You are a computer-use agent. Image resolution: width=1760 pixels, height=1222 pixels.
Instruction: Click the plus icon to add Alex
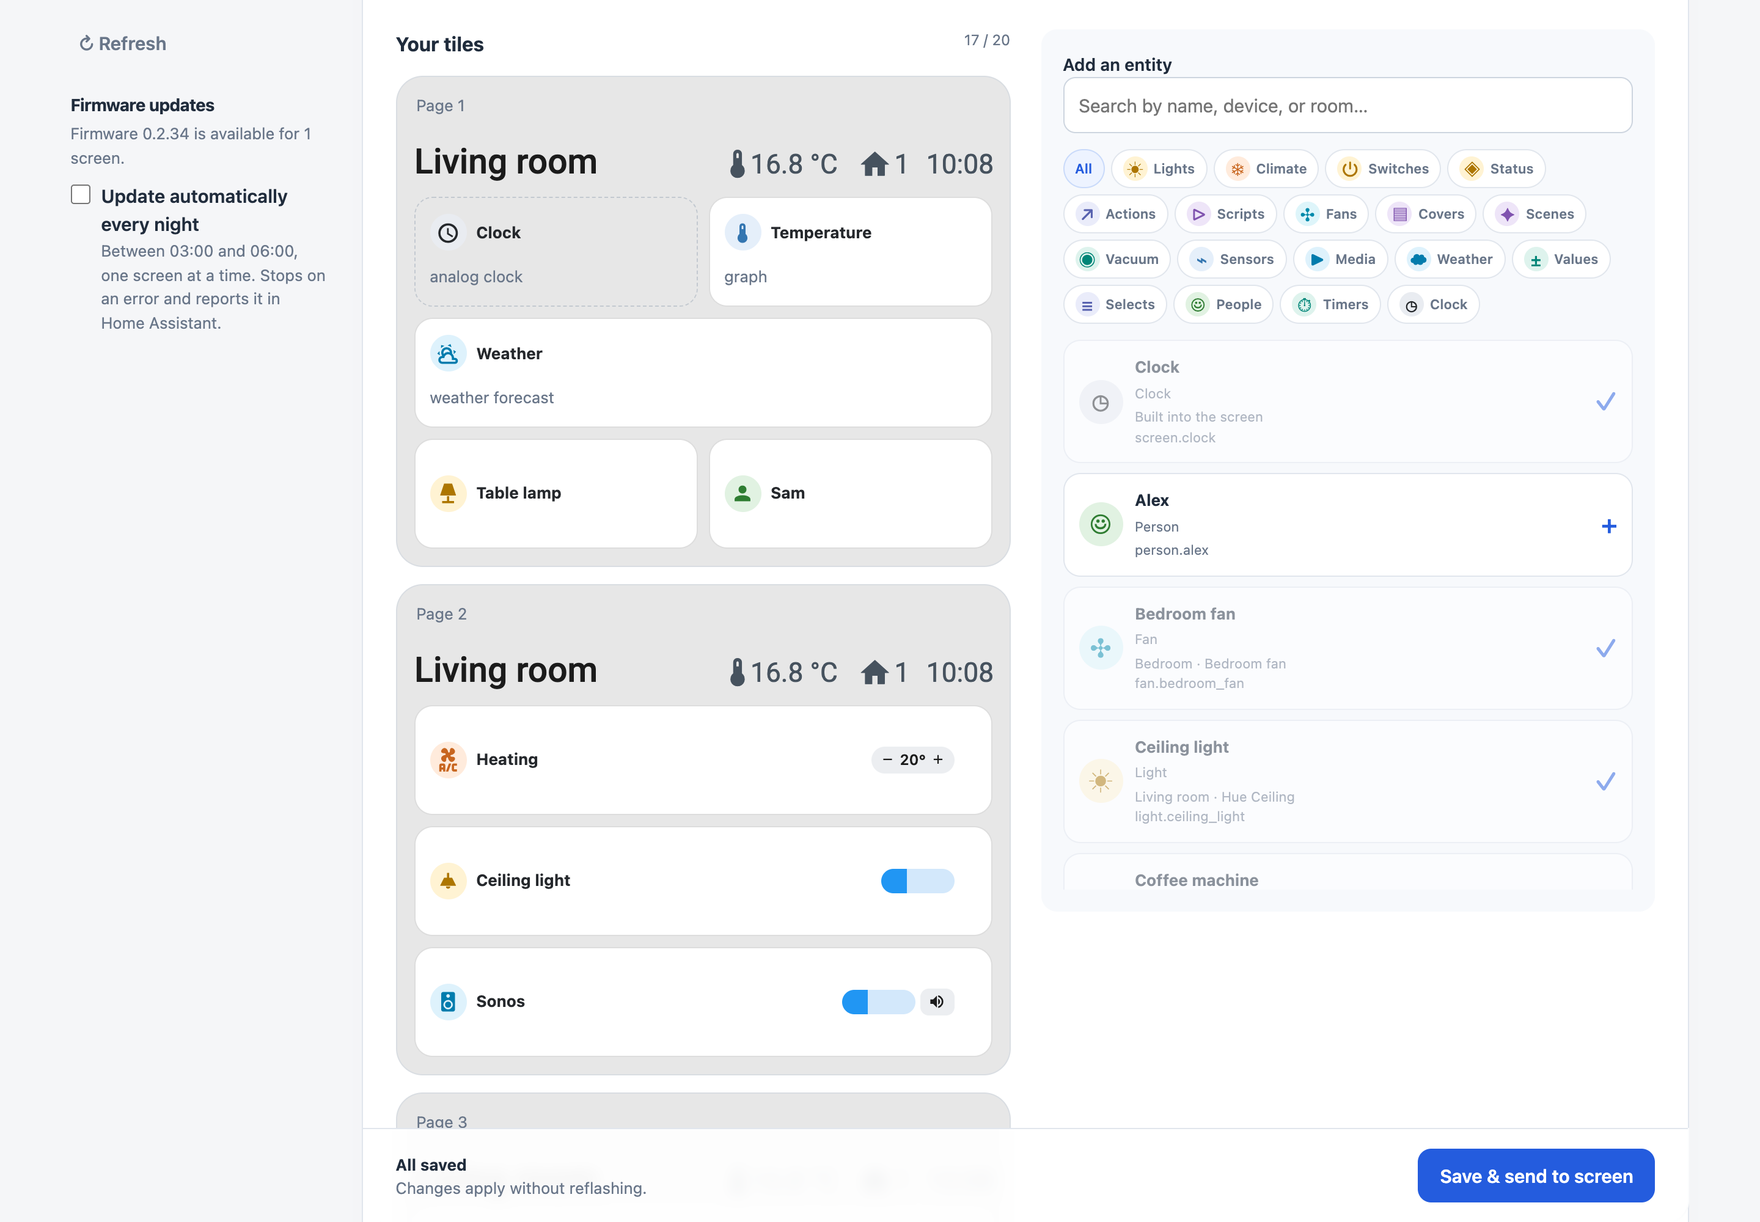1608,526
